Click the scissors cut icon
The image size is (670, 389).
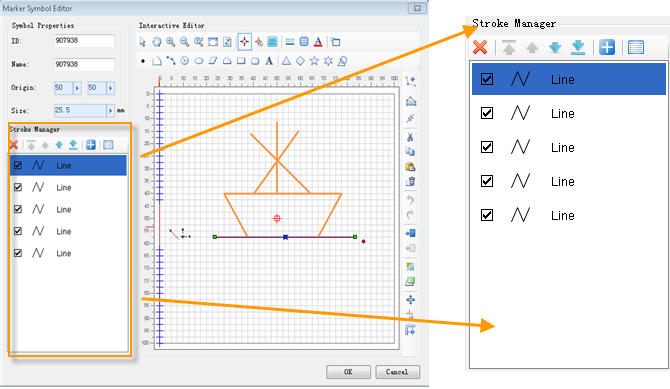pyautogui.click(x=410, y=137)
